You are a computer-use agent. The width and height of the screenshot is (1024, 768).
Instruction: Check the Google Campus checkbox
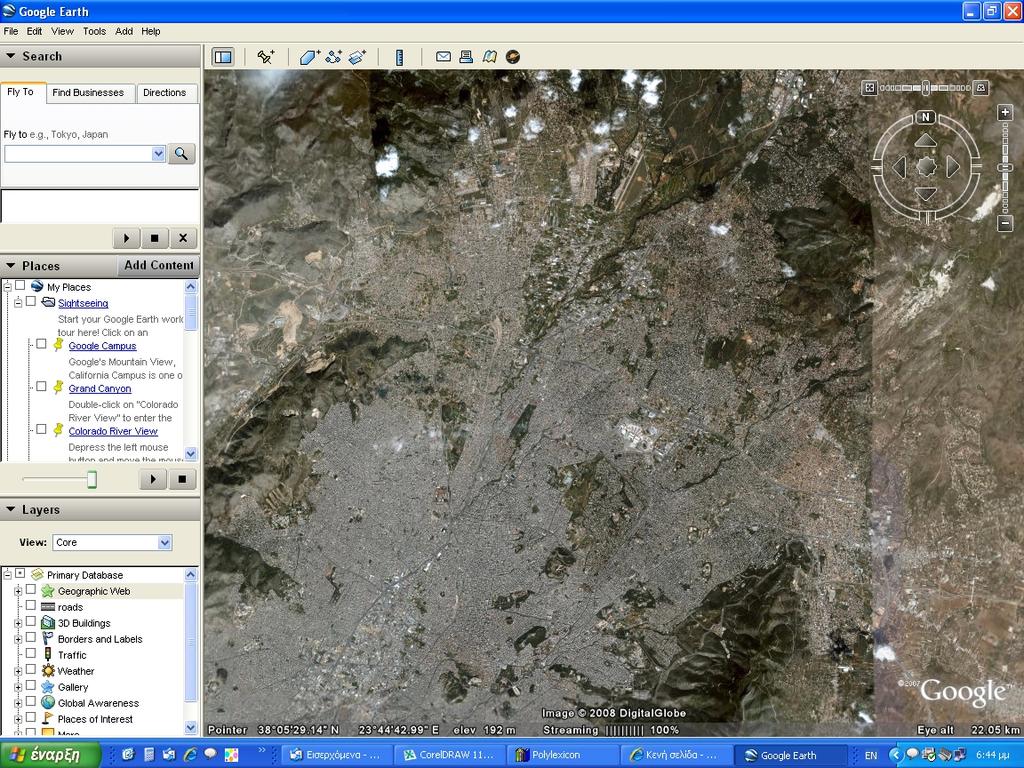[41, 344]
